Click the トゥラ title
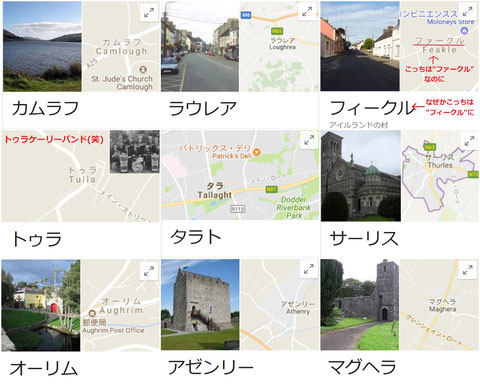The image size is (480, 388). click(37, 239)
